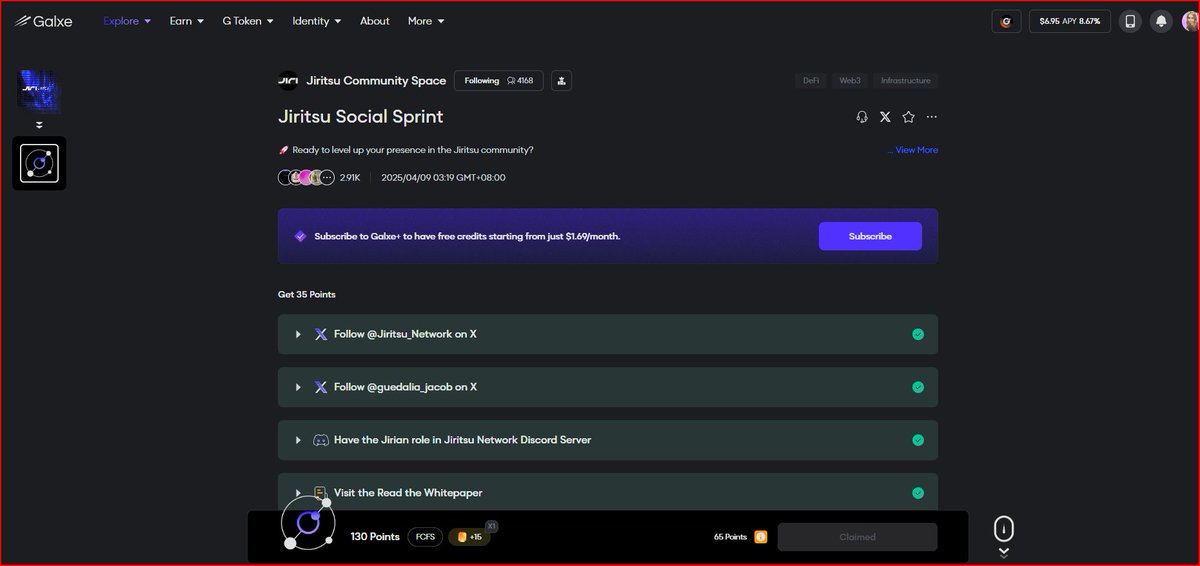Click the check mark on @guedalia_jacob task
This screenshot has height=566, width=1200.
918,387
